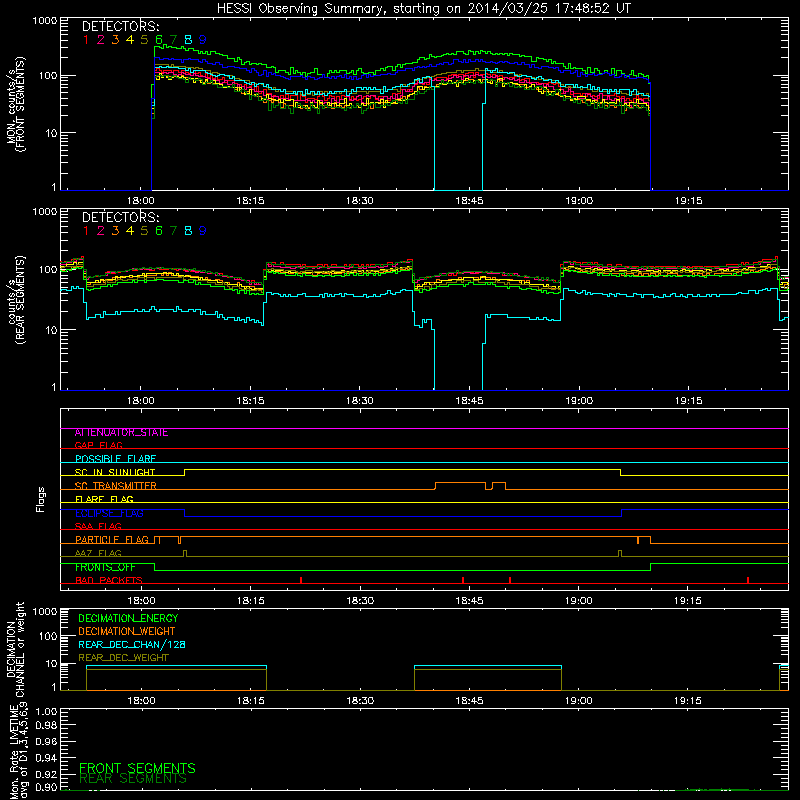Click 19:15 tick label under decimation plot
The width and height of the screenshot is (800, 800).
[x=688, y=701]
